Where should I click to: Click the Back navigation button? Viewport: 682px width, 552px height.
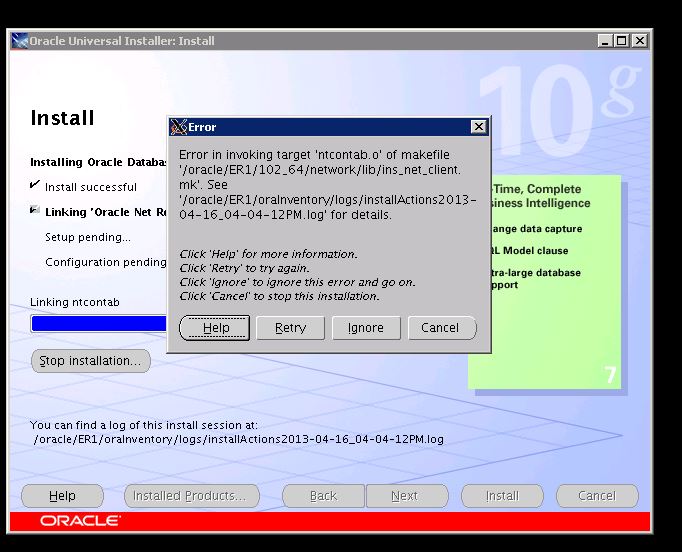pyautogui.click(x=323, y=495)
